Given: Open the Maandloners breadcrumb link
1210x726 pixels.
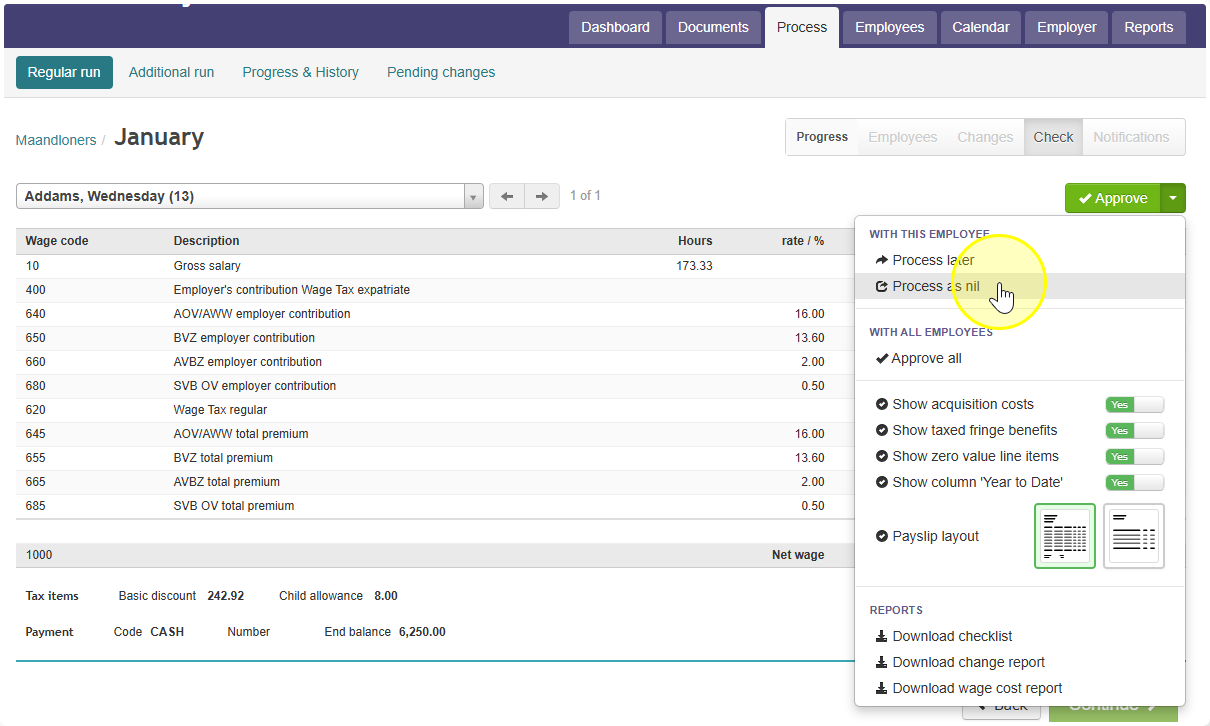Looking at the screenshot, I should point(56,140).
